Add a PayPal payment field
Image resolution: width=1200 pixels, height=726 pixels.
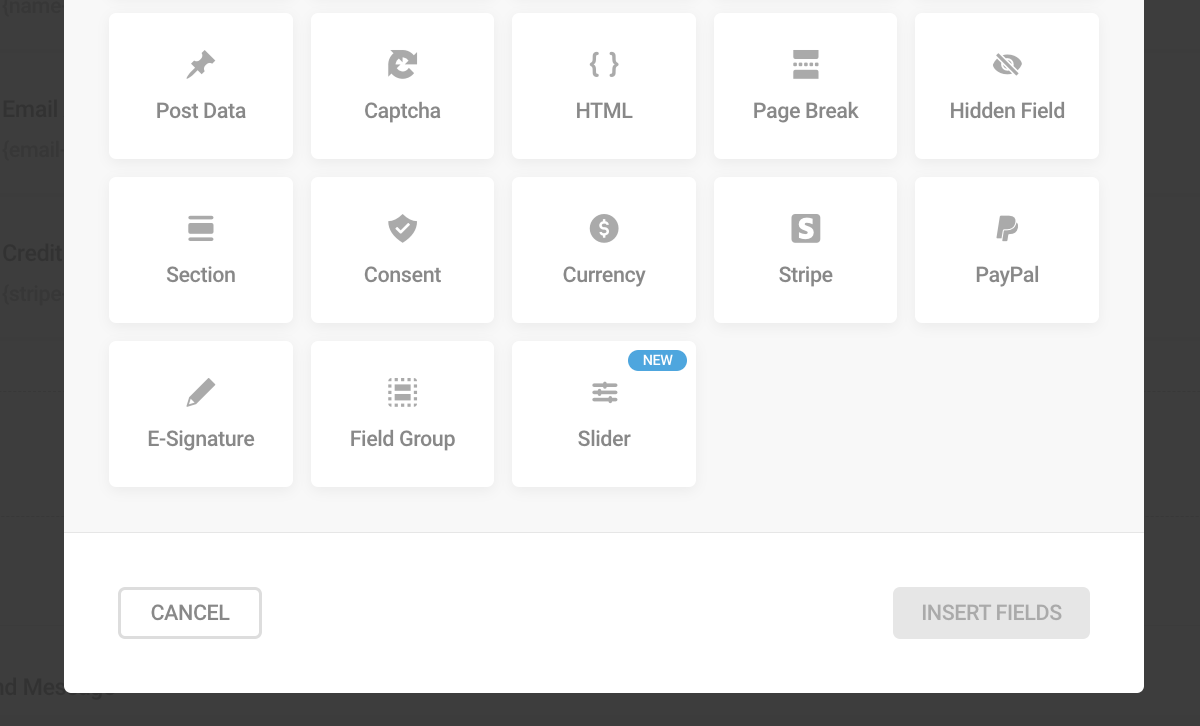1006,249
